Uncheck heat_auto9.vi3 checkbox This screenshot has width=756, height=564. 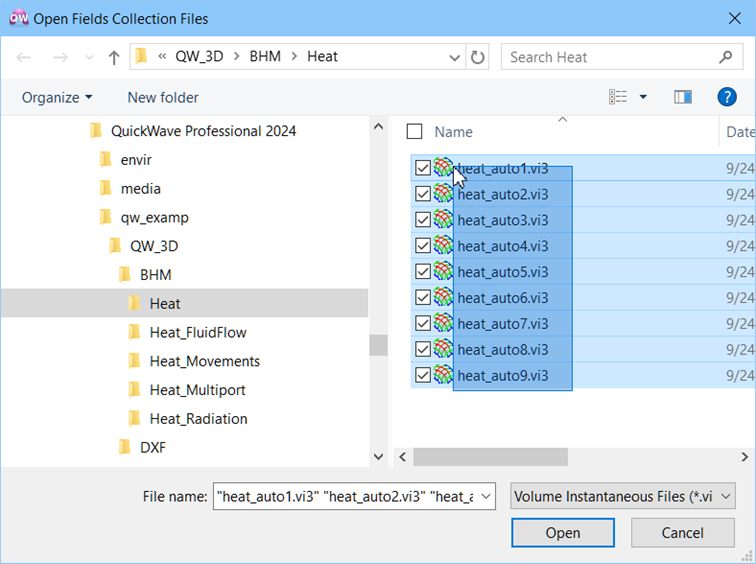click(x=423, y=376)
